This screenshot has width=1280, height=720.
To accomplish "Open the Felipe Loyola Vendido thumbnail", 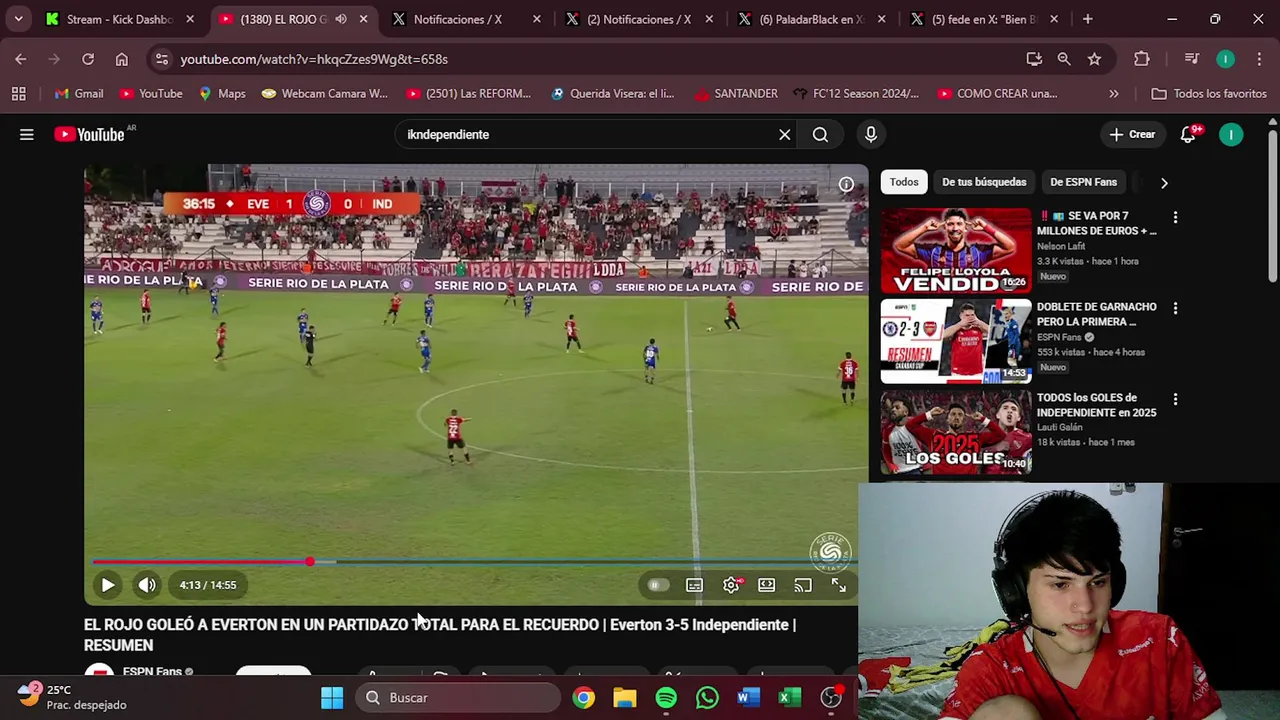I will (956, 250).
